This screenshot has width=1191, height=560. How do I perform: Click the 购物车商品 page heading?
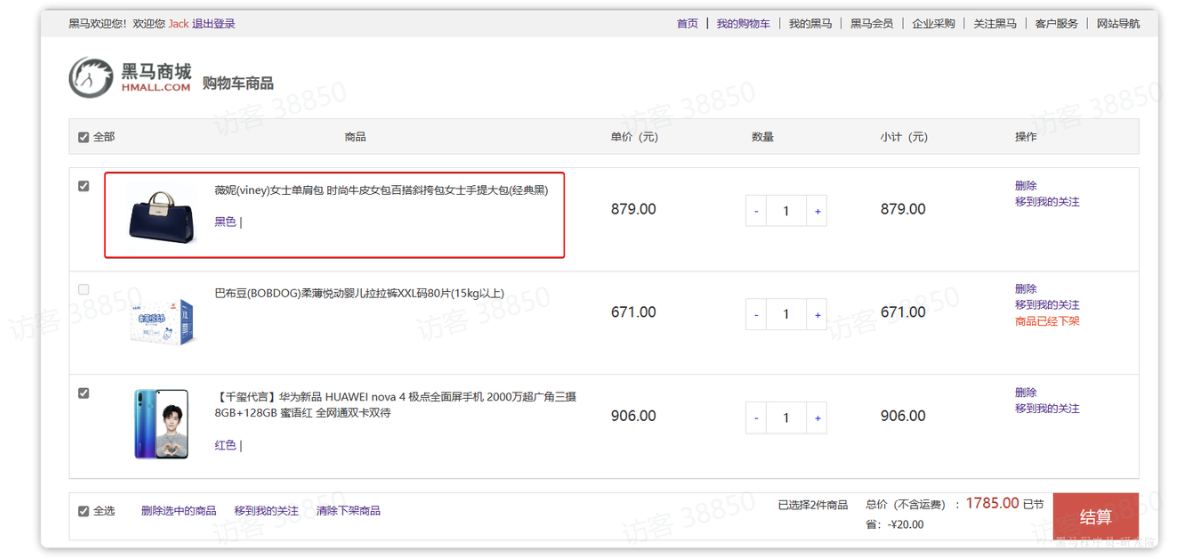[x=238, y=84]
